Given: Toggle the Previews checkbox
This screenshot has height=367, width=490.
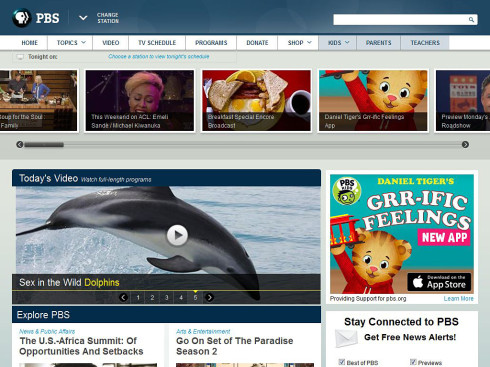Looking at the screenshot, I should [x=413, y=362].
